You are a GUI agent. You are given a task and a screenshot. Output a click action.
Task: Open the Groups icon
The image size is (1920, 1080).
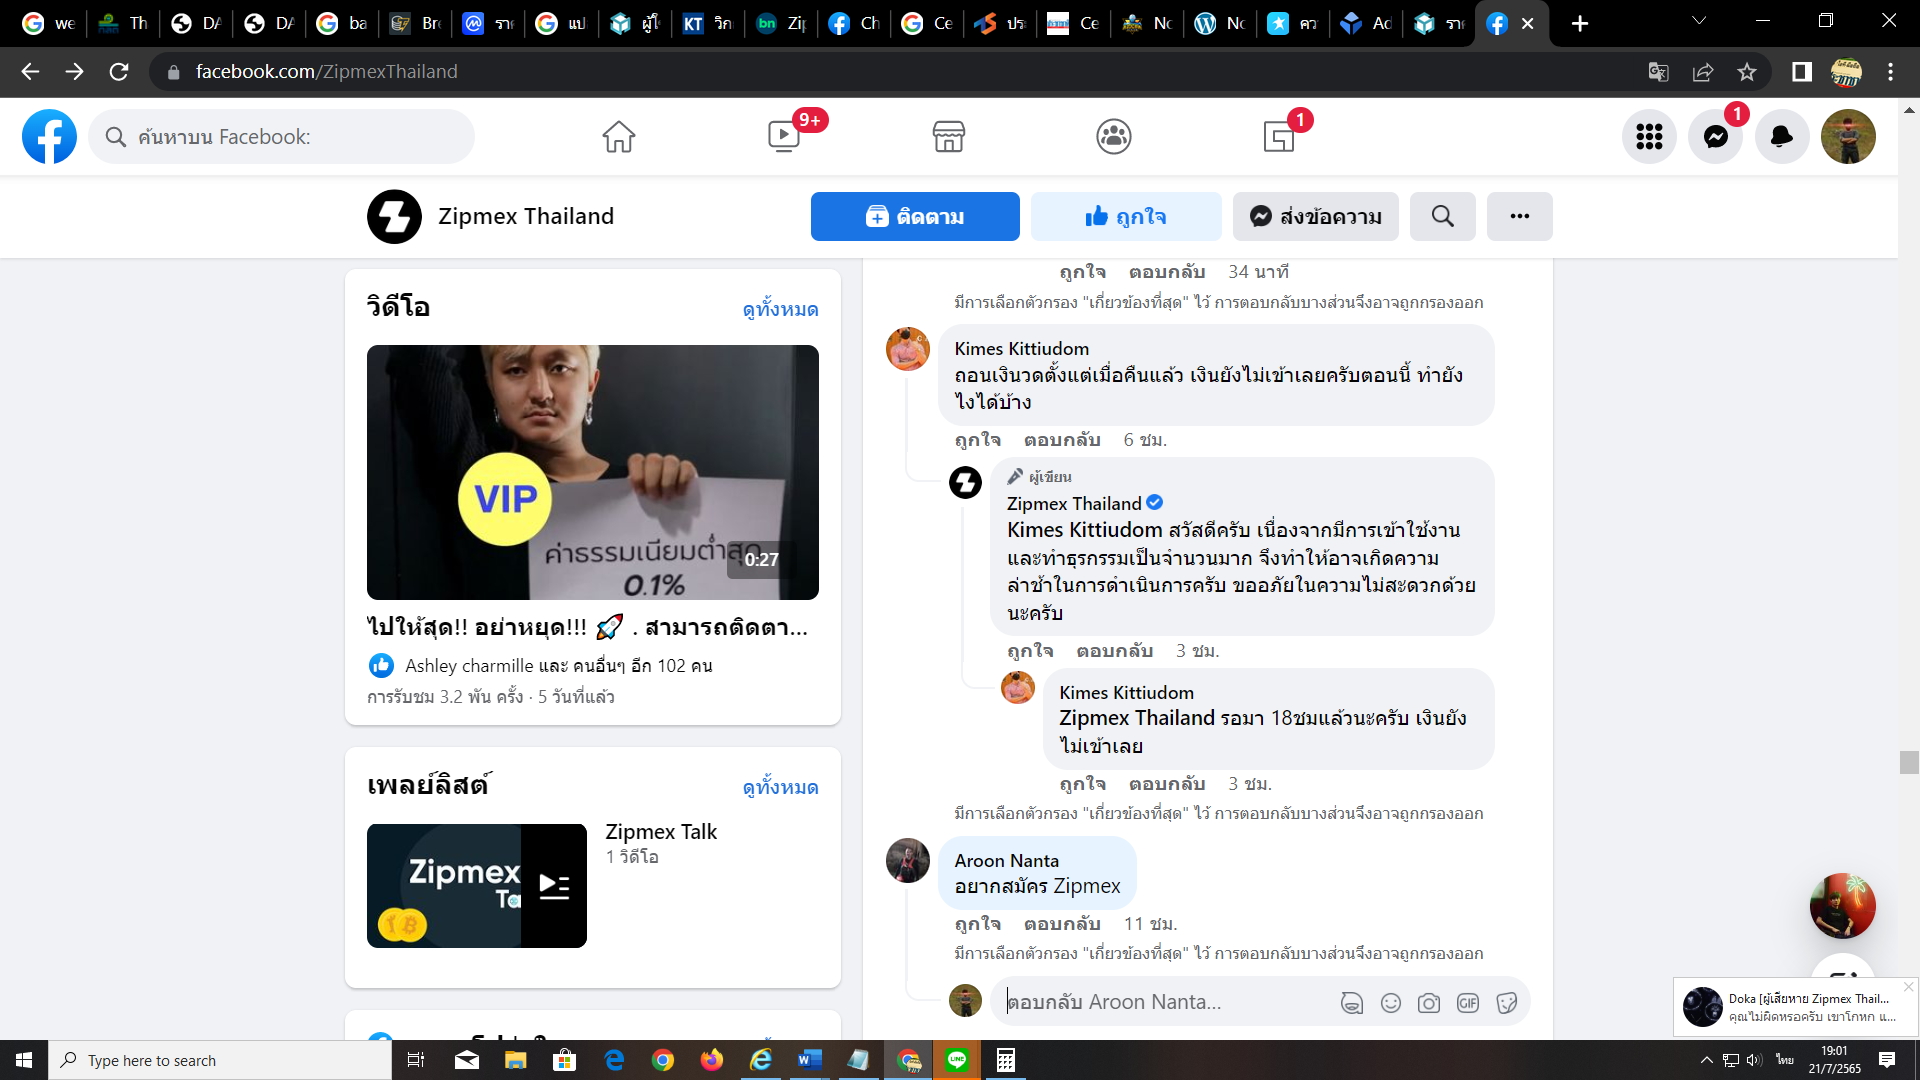click(1113, 137)
